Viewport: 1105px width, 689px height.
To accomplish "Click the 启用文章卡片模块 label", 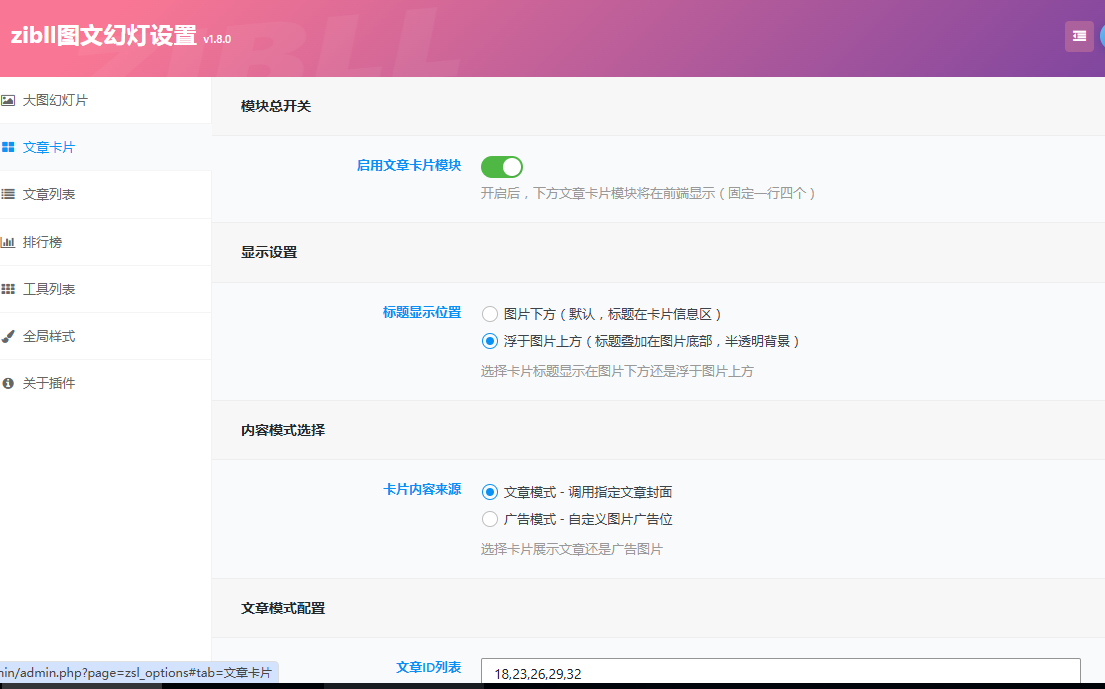I will pos(409,166).
